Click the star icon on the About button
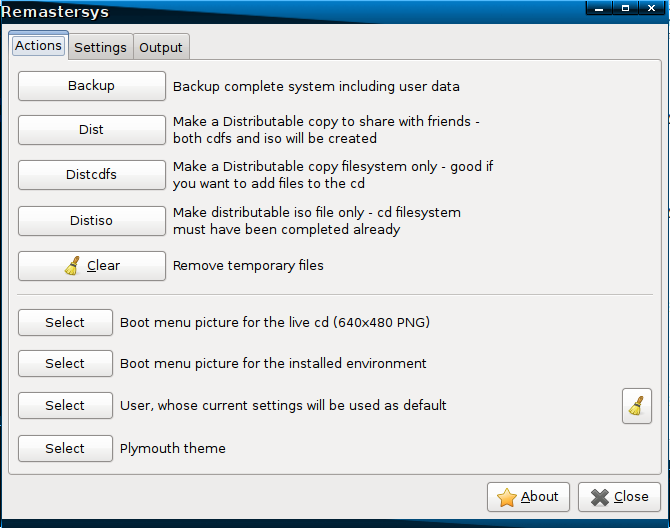This screenshot has height=528, width=670. coord(507,497)
